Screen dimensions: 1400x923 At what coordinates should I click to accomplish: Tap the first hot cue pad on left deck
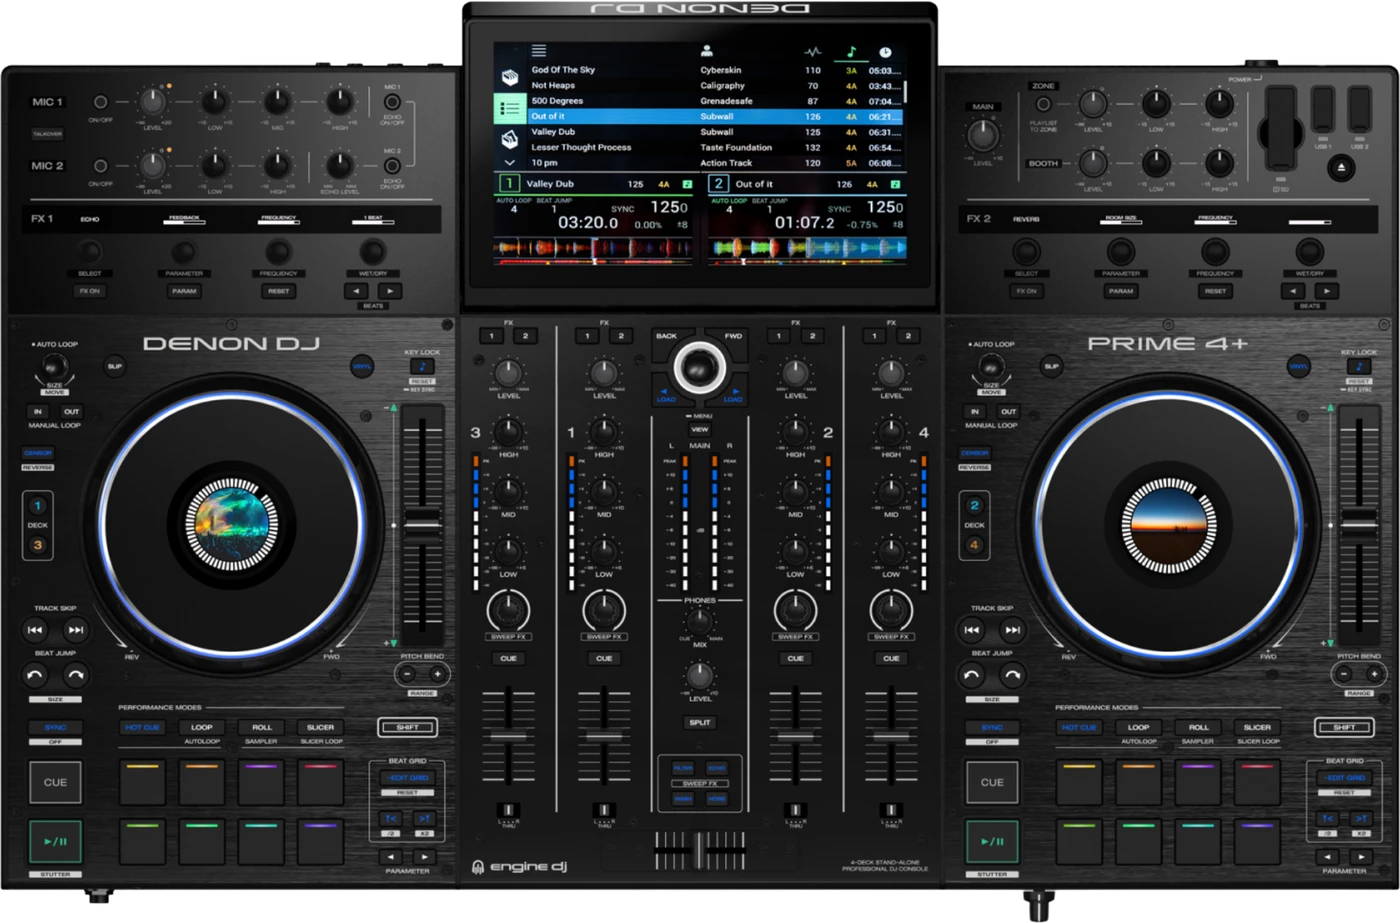pos(143,782)
